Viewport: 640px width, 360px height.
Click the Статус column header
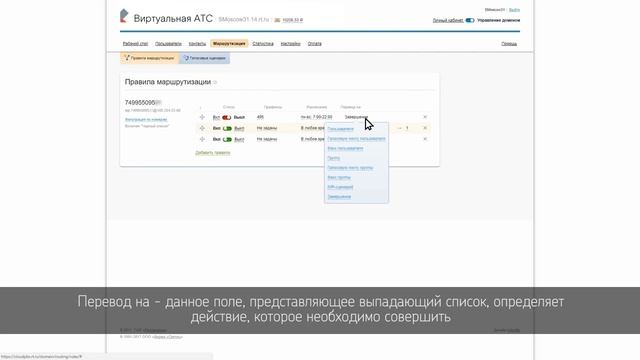[229, 107]
